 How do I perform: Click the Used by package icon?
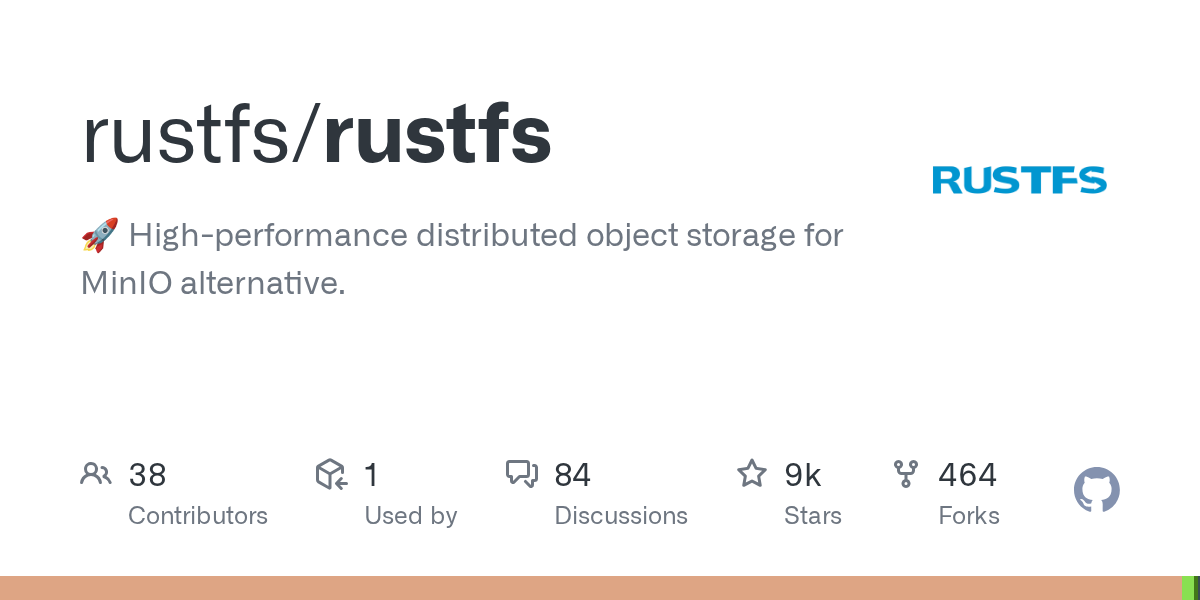(x=331, y=474)
